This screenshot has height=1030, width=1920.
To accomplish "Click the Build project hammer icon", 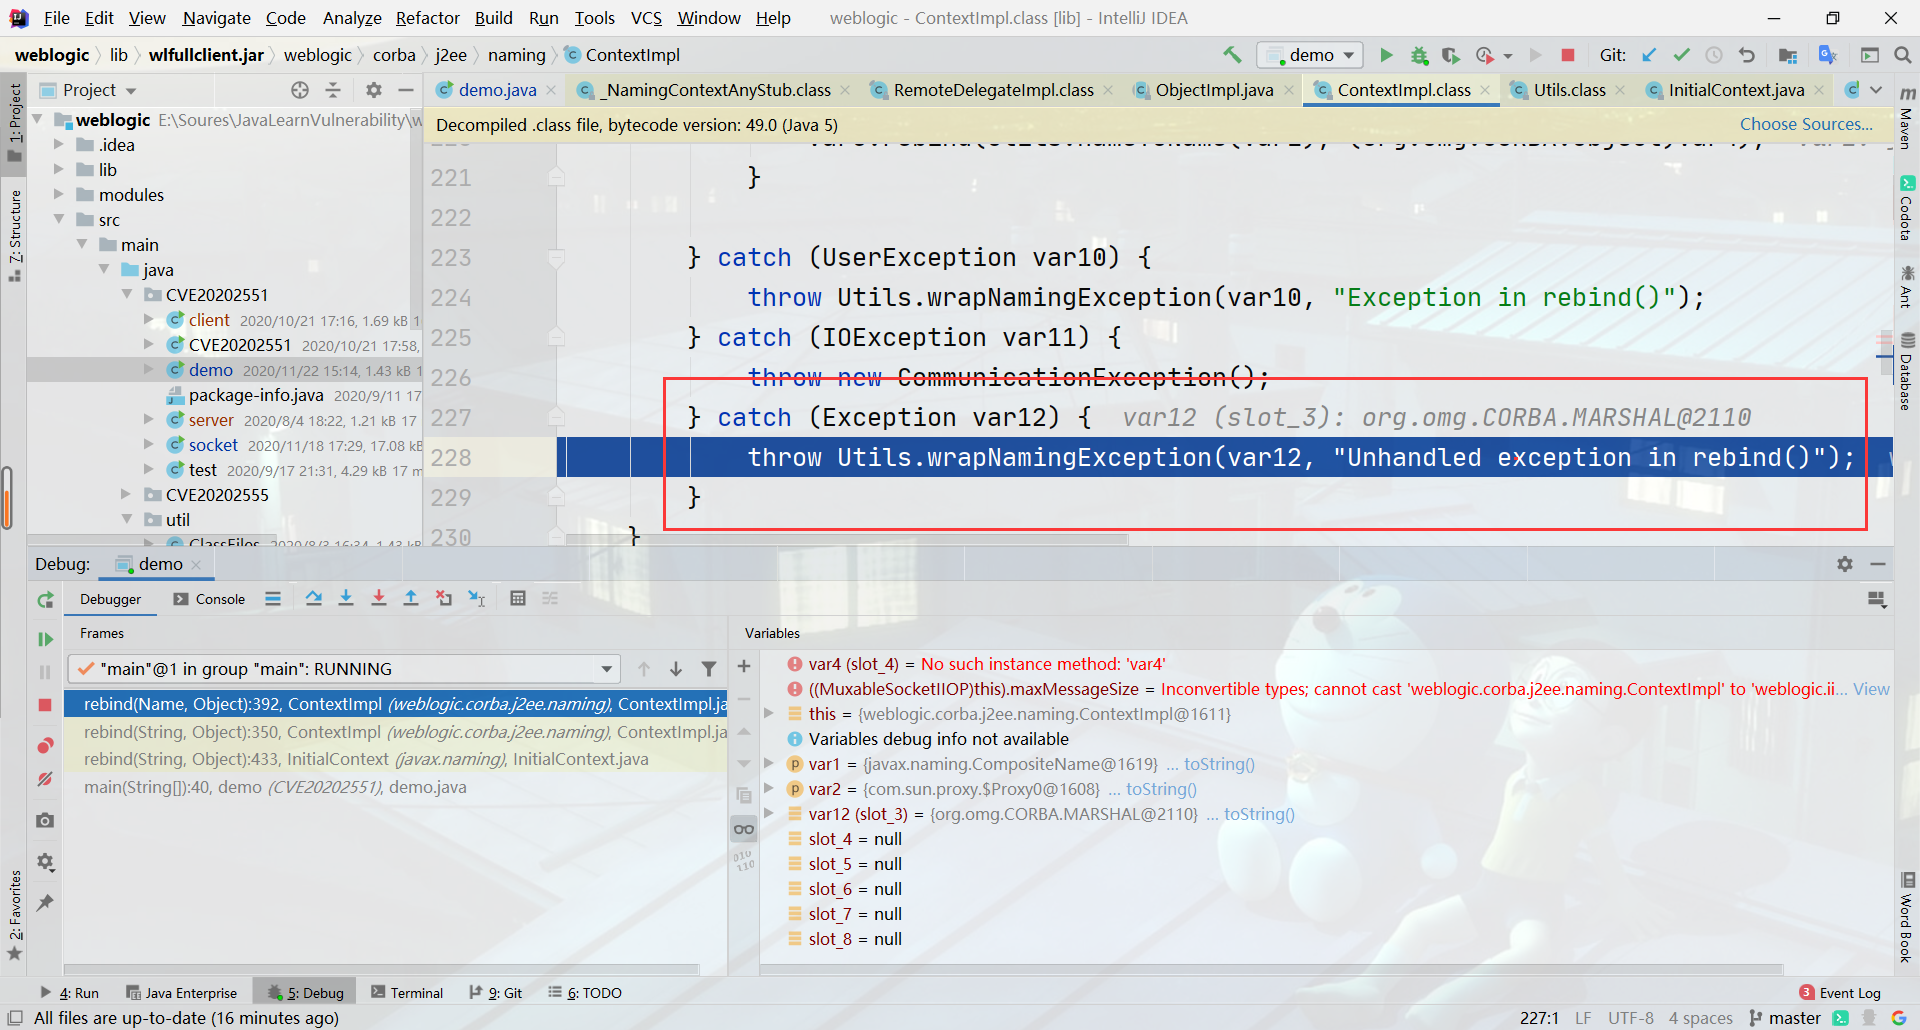I will point(1232,55).
